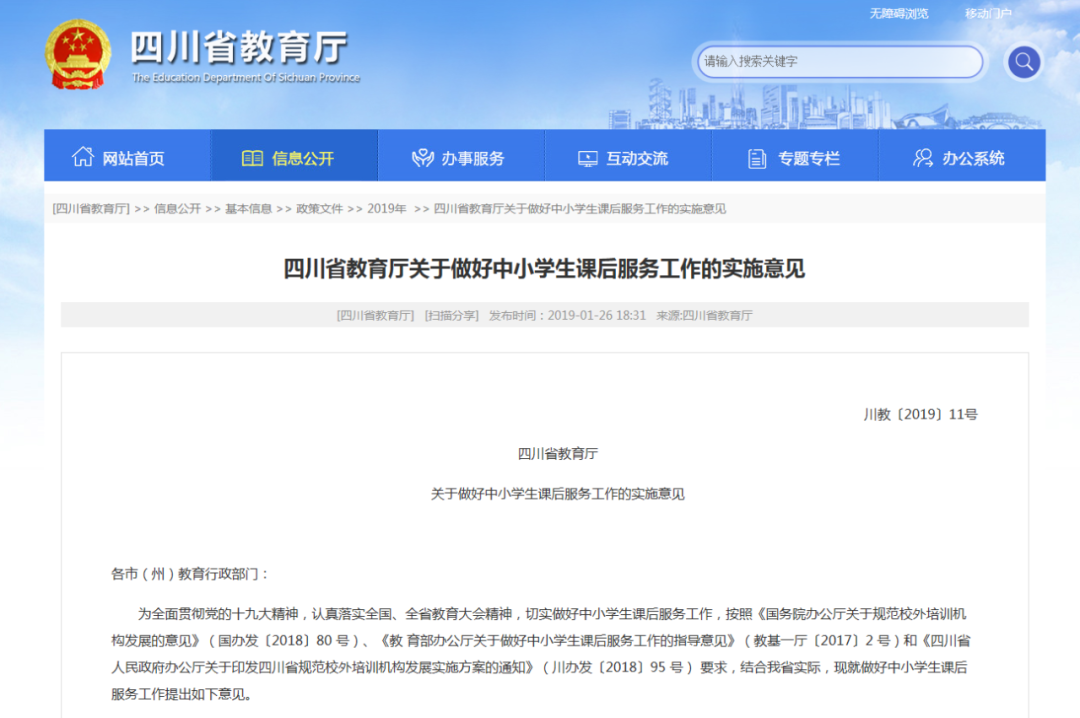Click the 无障碍浏览 link
1080x718 pixels.
click(x=899, y=13)
